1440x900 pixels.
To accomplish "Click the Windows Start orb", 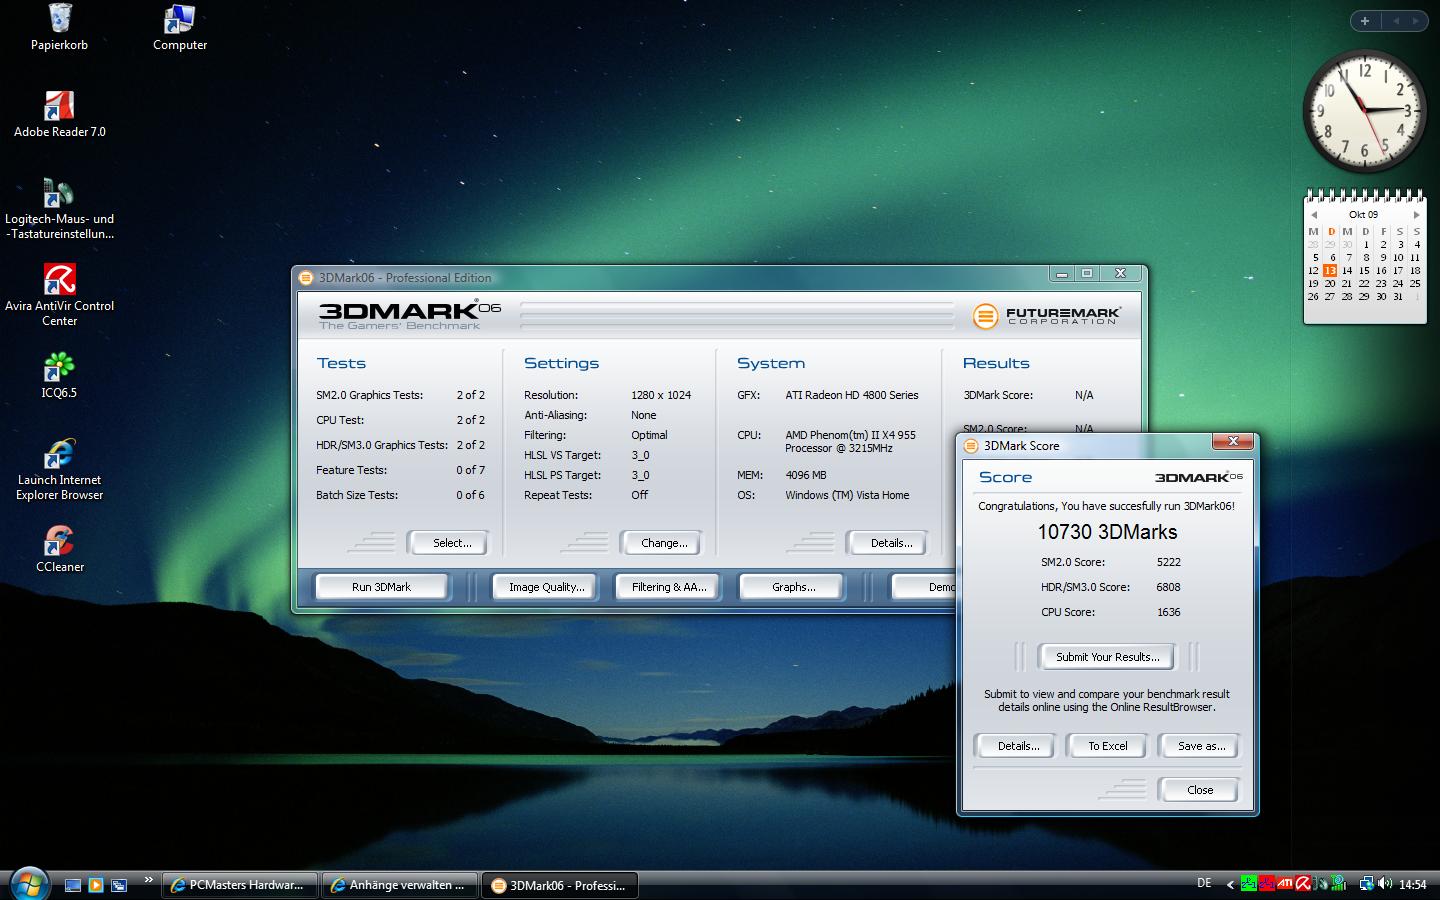I will tap(28, 884).
